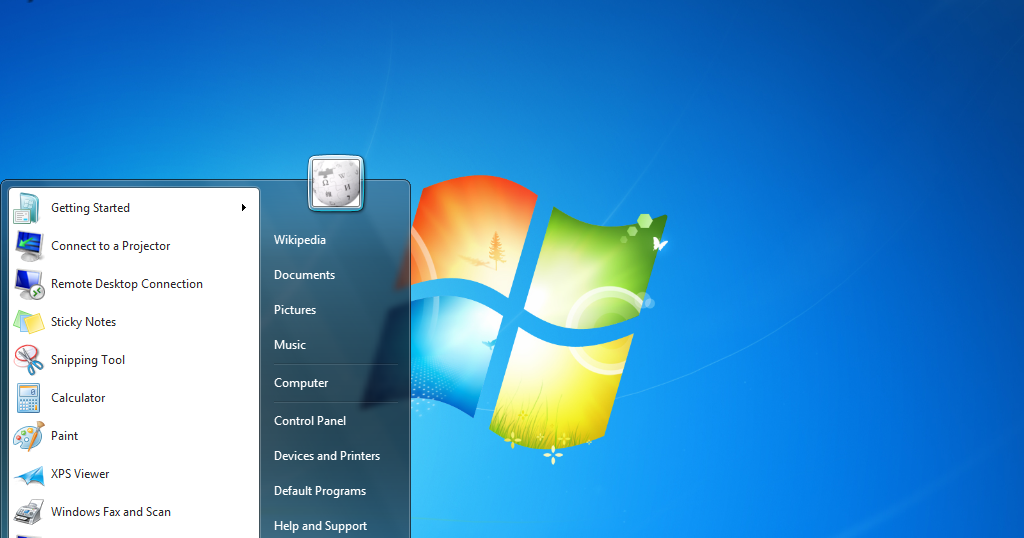Screen dimensions: 1024x538
Task: Open Default Programs
Action: pyautogui.click(x=319, y=491)
